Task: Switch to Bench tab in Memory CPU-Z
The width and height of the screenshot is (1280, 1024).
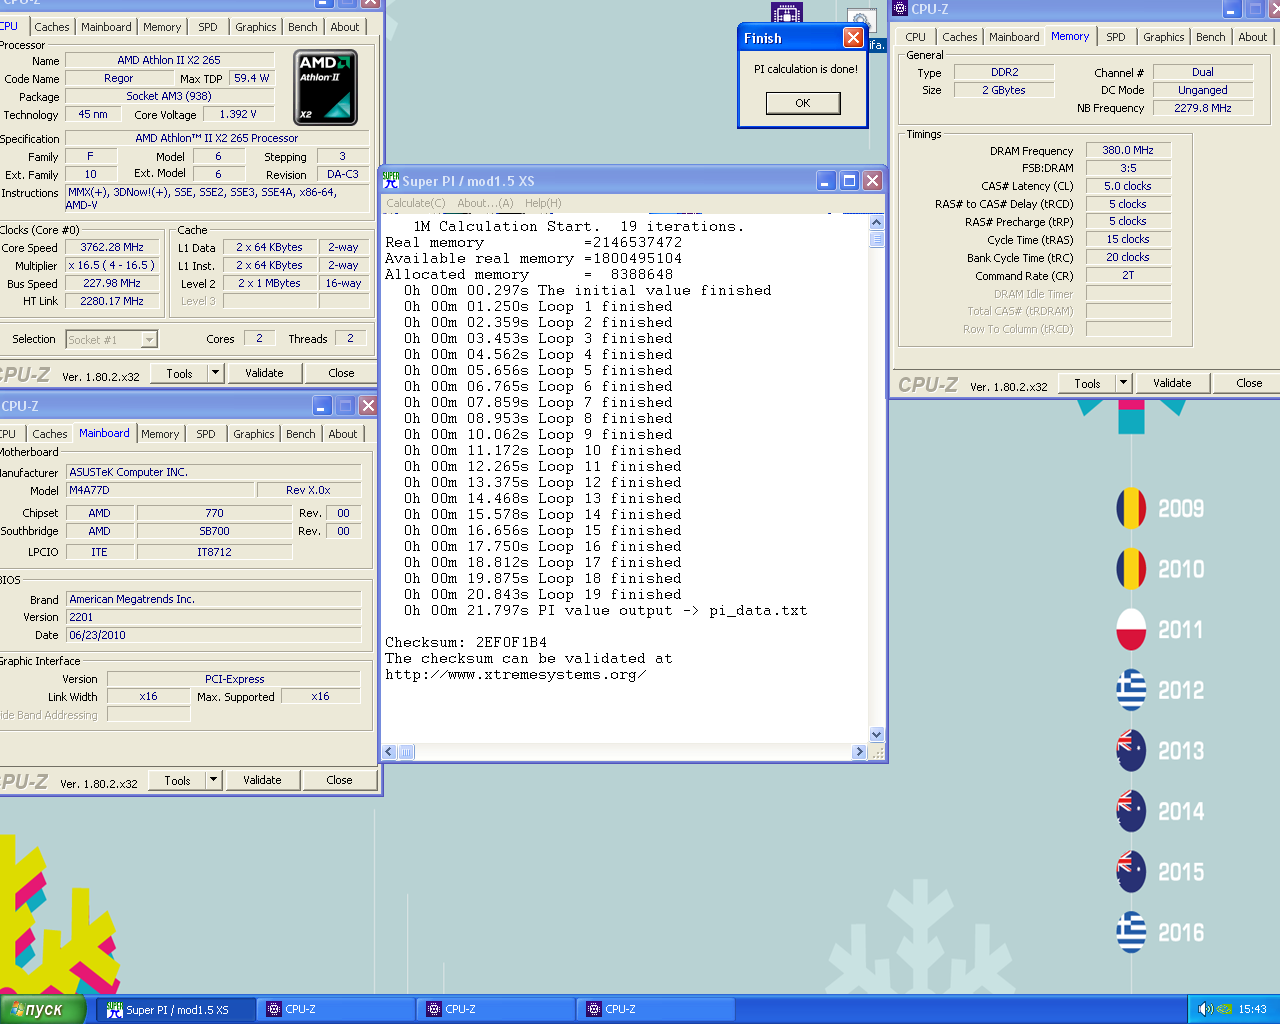Action: tap(1211, 37)
